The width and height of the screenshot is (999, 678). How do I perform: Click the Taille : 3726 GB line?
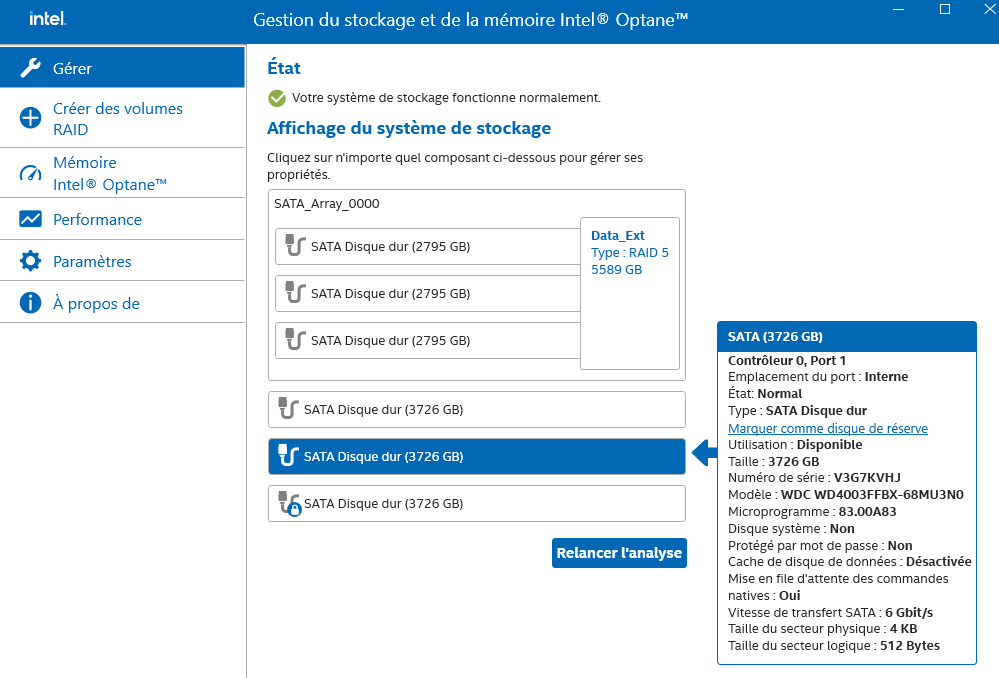click(773, 461)
